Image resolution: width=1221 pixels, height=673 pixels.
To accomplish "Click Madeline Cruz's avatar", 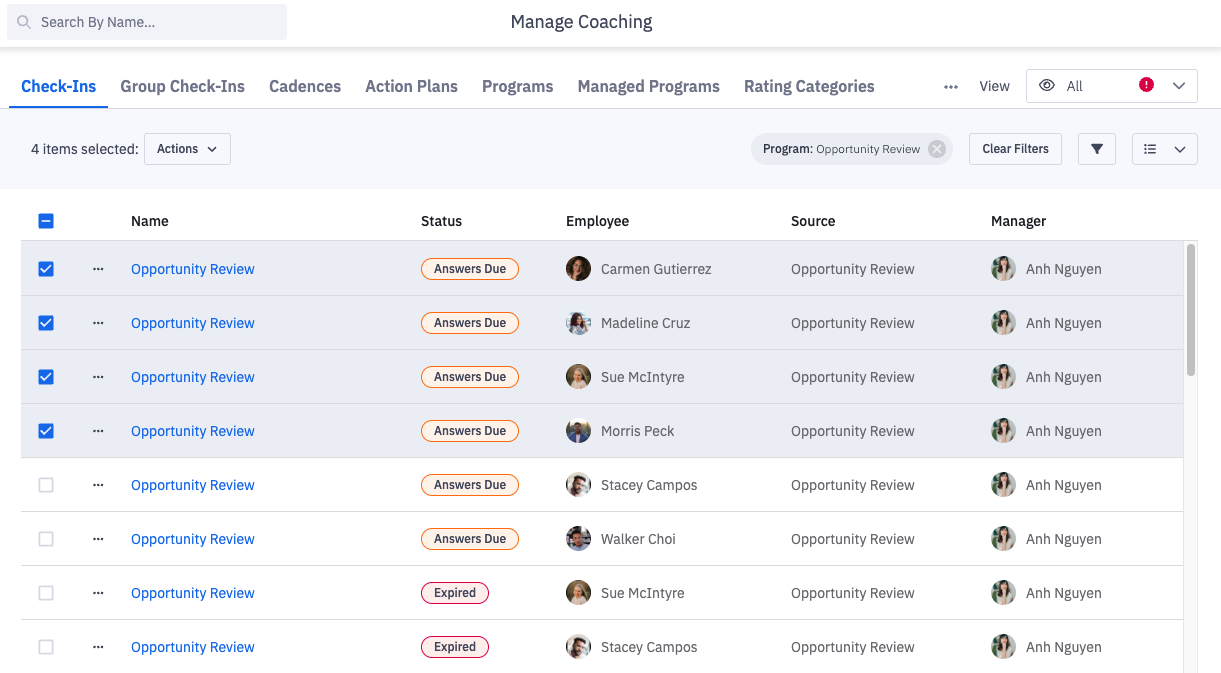I will (578, 323).
